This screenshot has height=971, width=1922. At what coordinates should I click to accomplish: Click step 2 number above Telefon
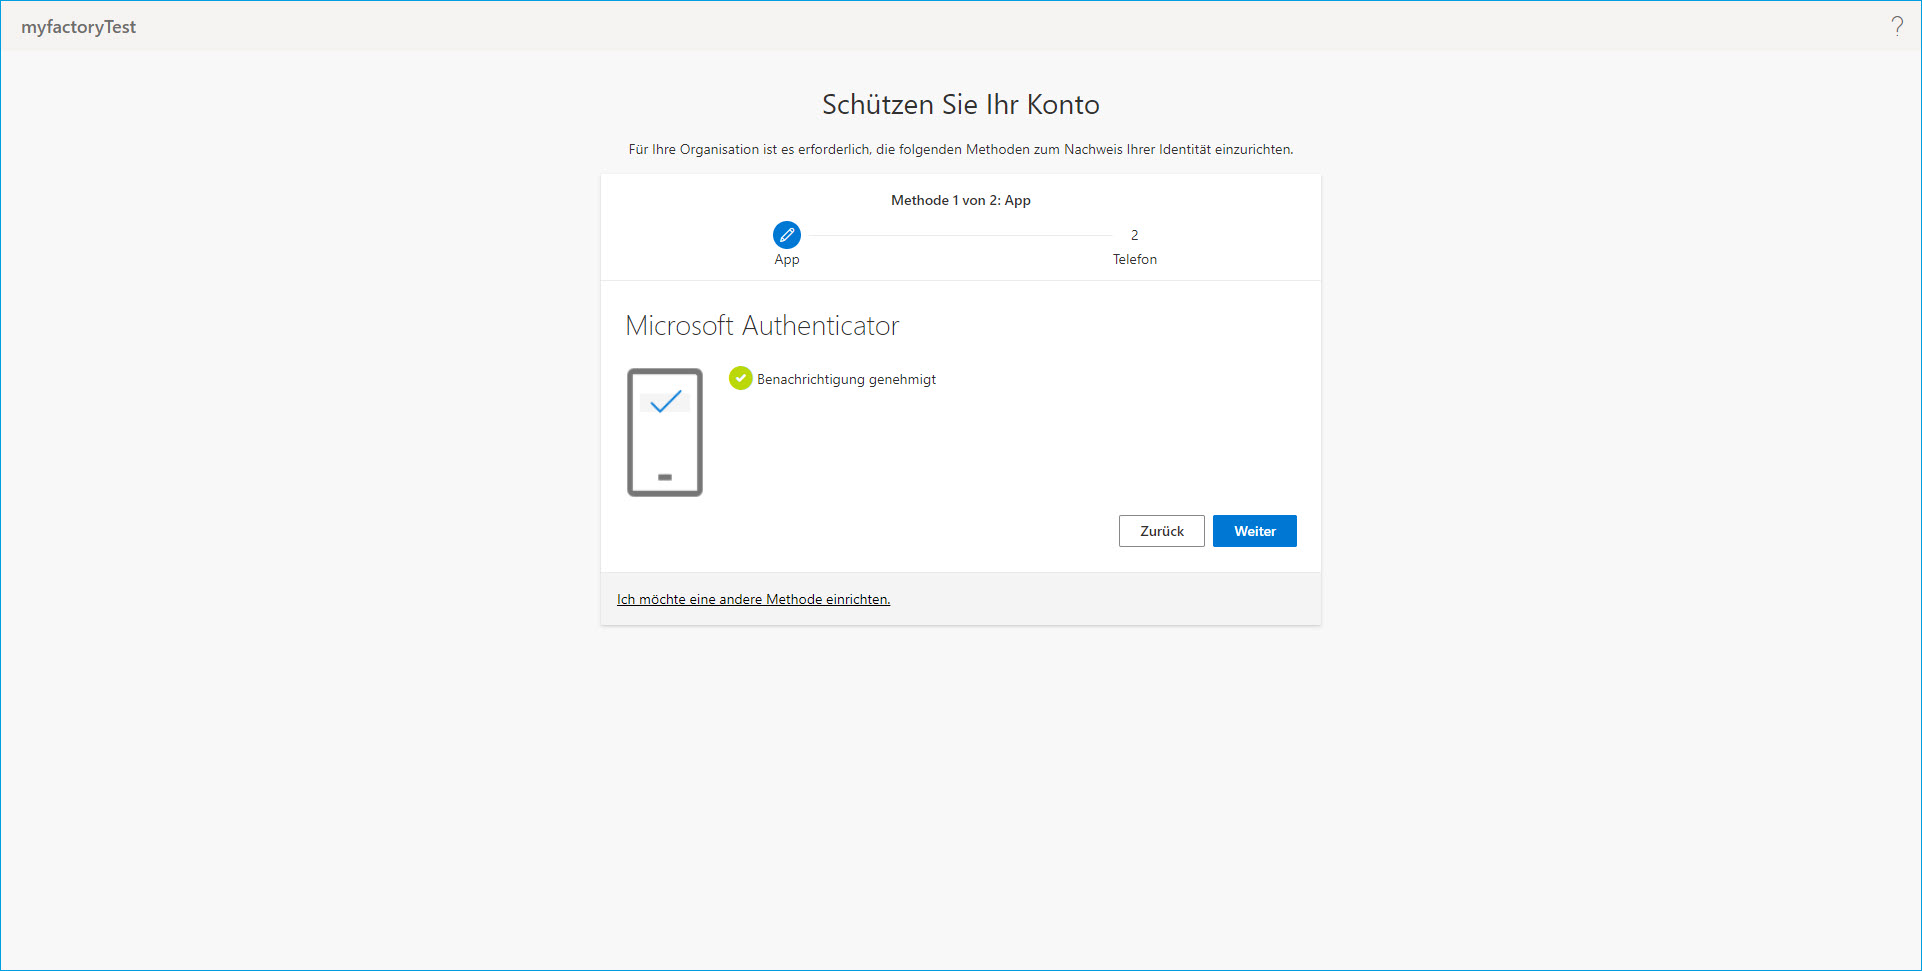tap(1134, 235)
